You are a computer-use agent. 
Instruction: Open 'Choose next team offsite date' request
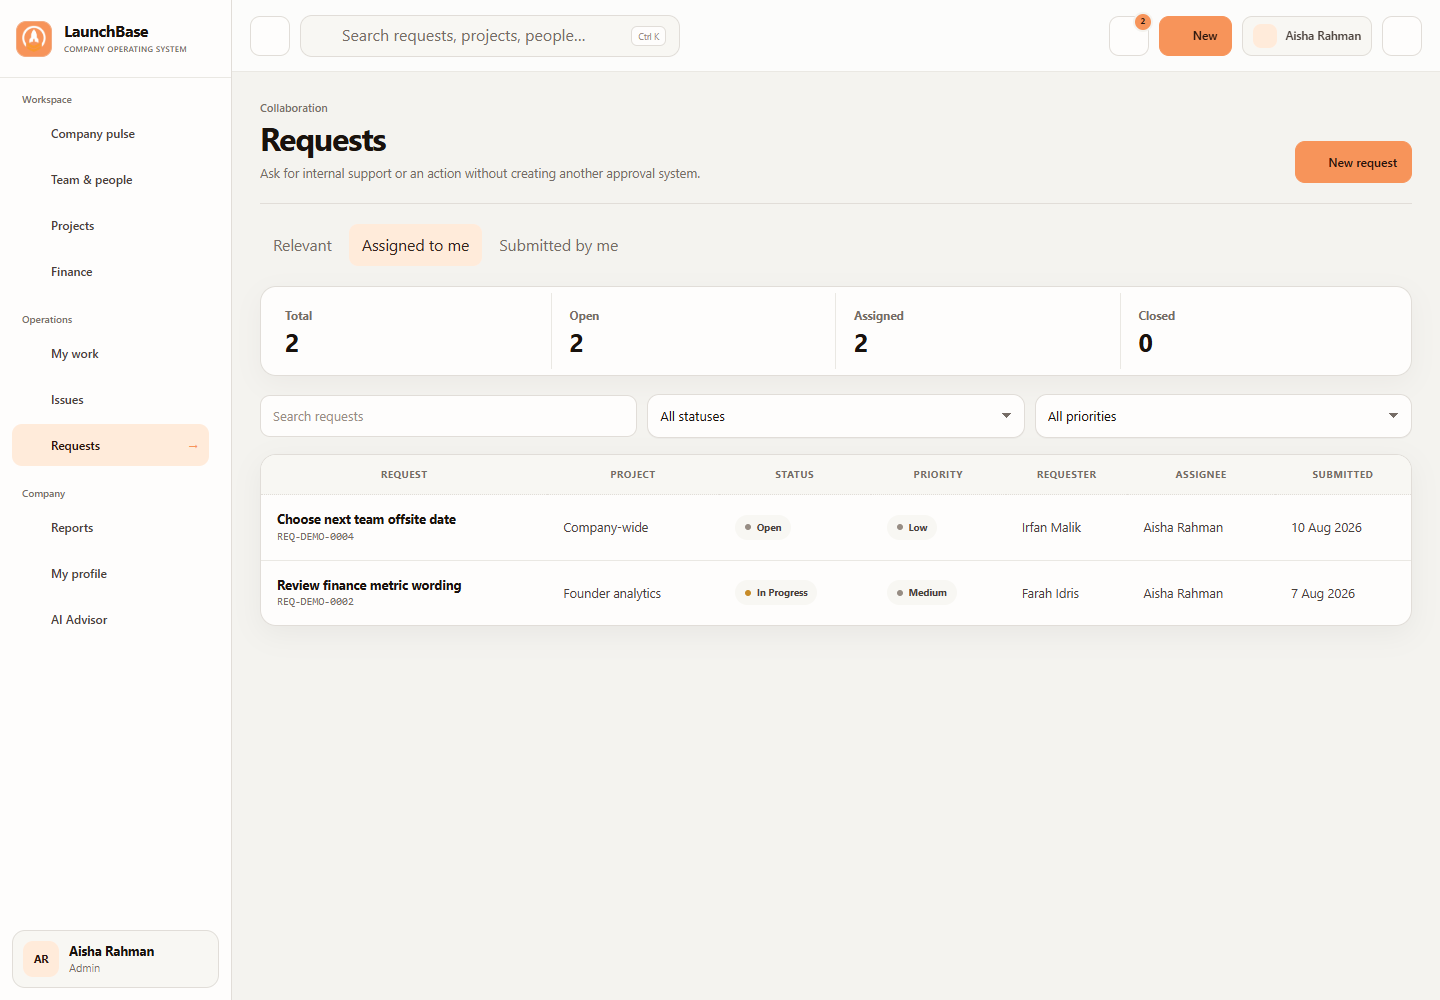click(366, 519)
